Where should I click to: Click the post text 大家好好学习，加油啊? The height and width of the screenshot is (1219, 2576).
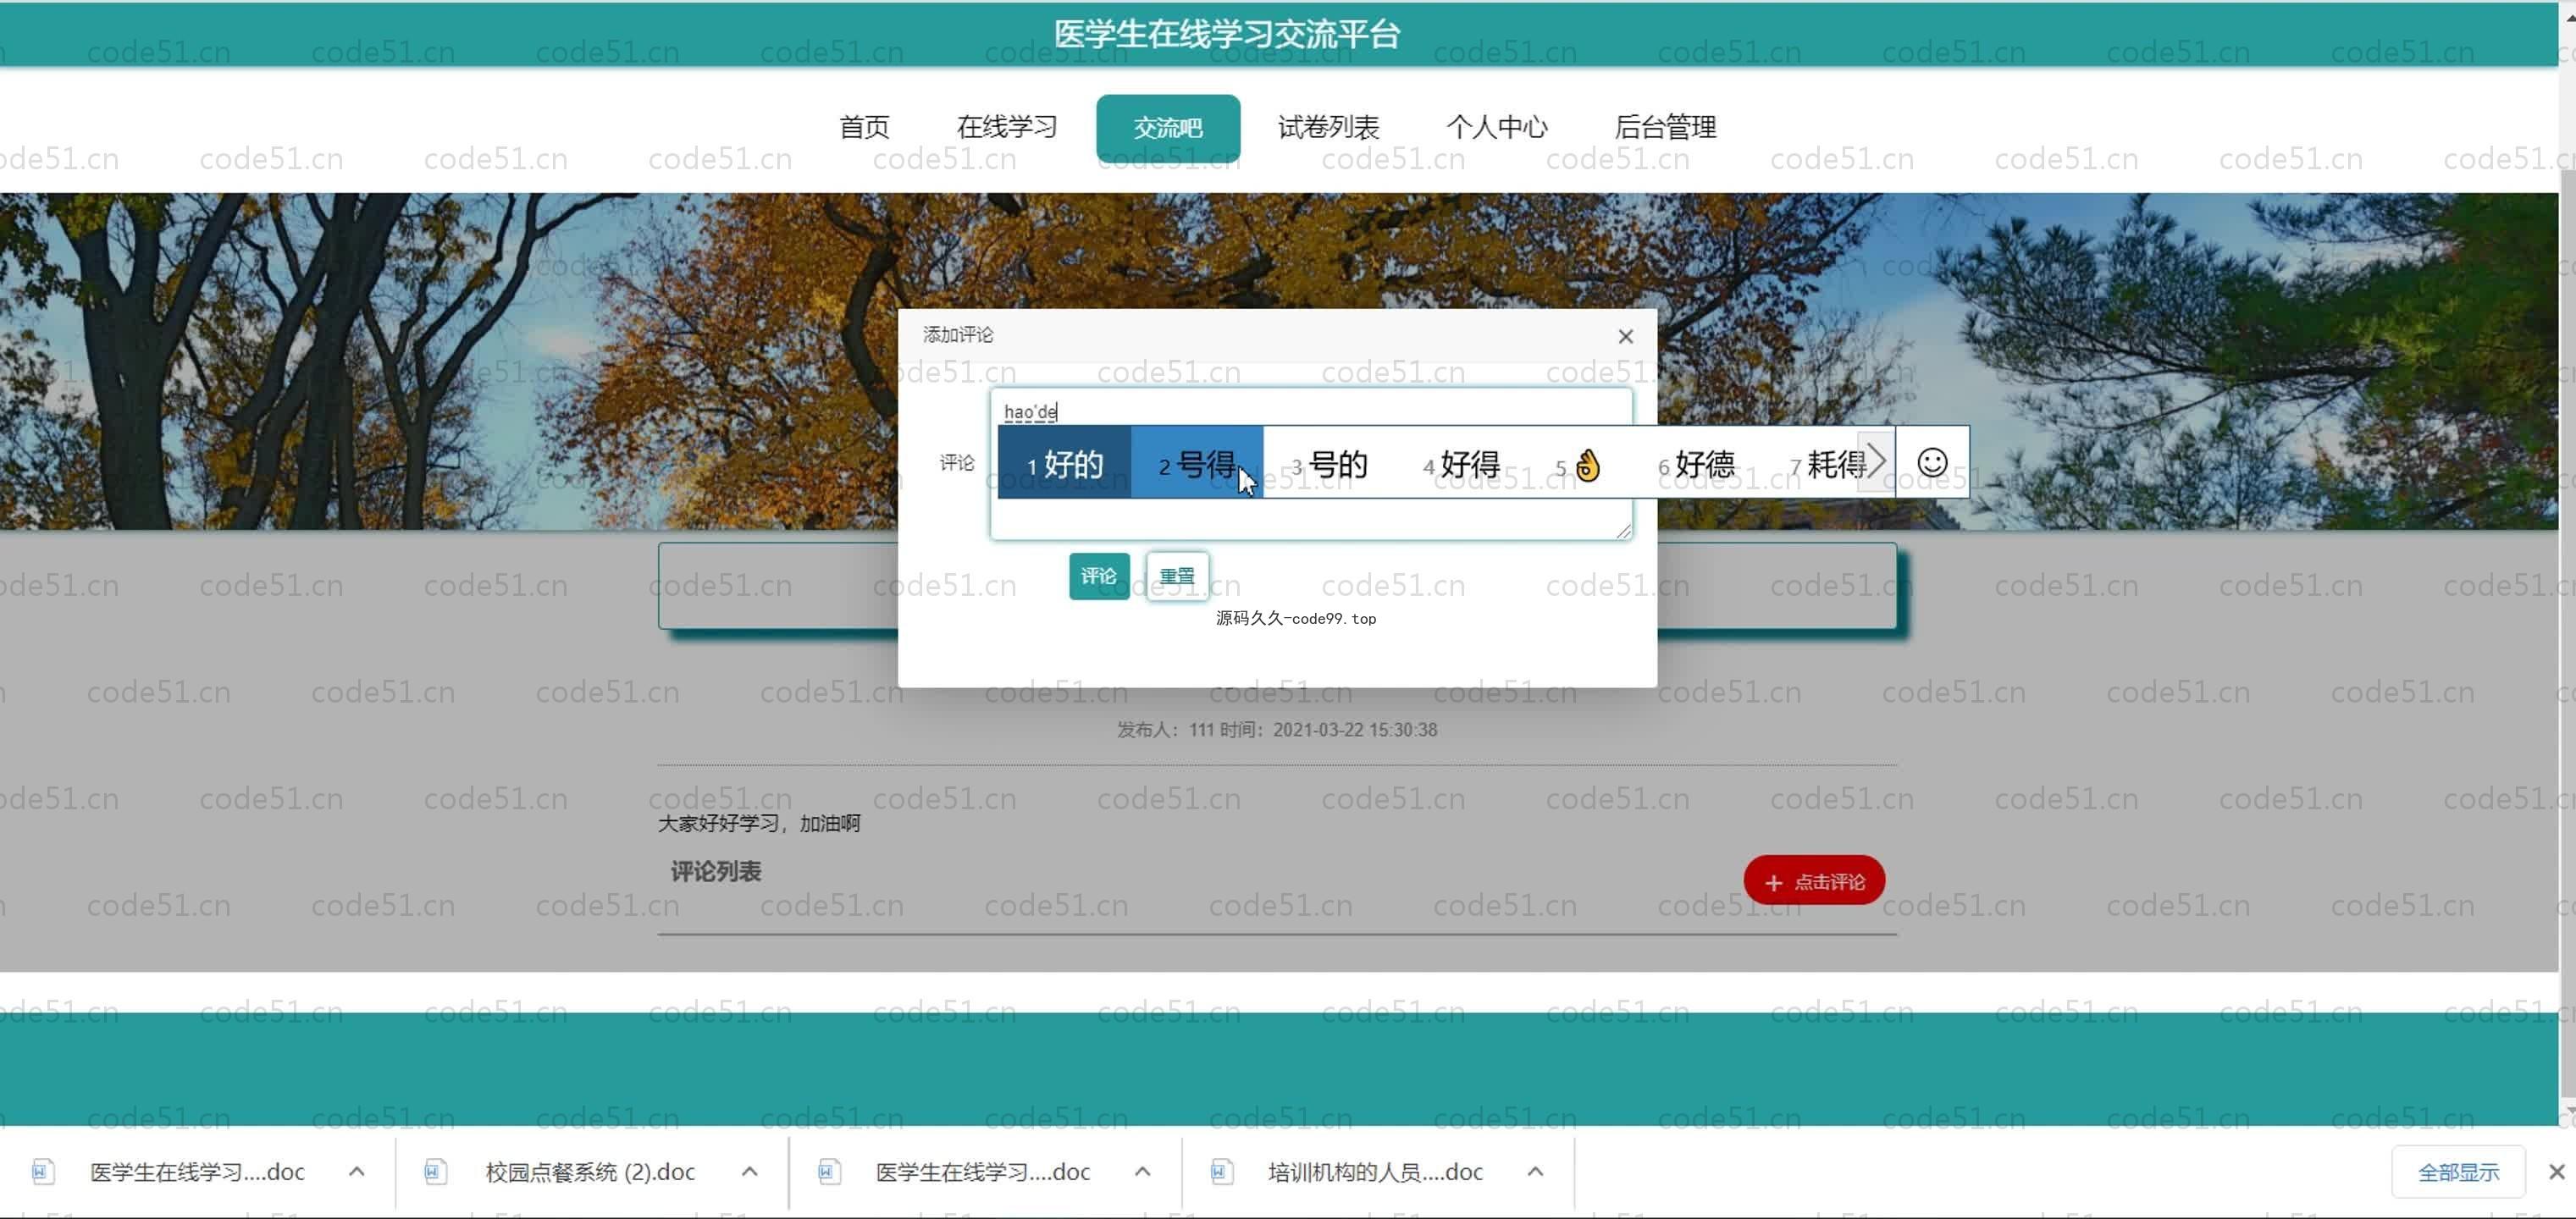click(x=759, y=823)
